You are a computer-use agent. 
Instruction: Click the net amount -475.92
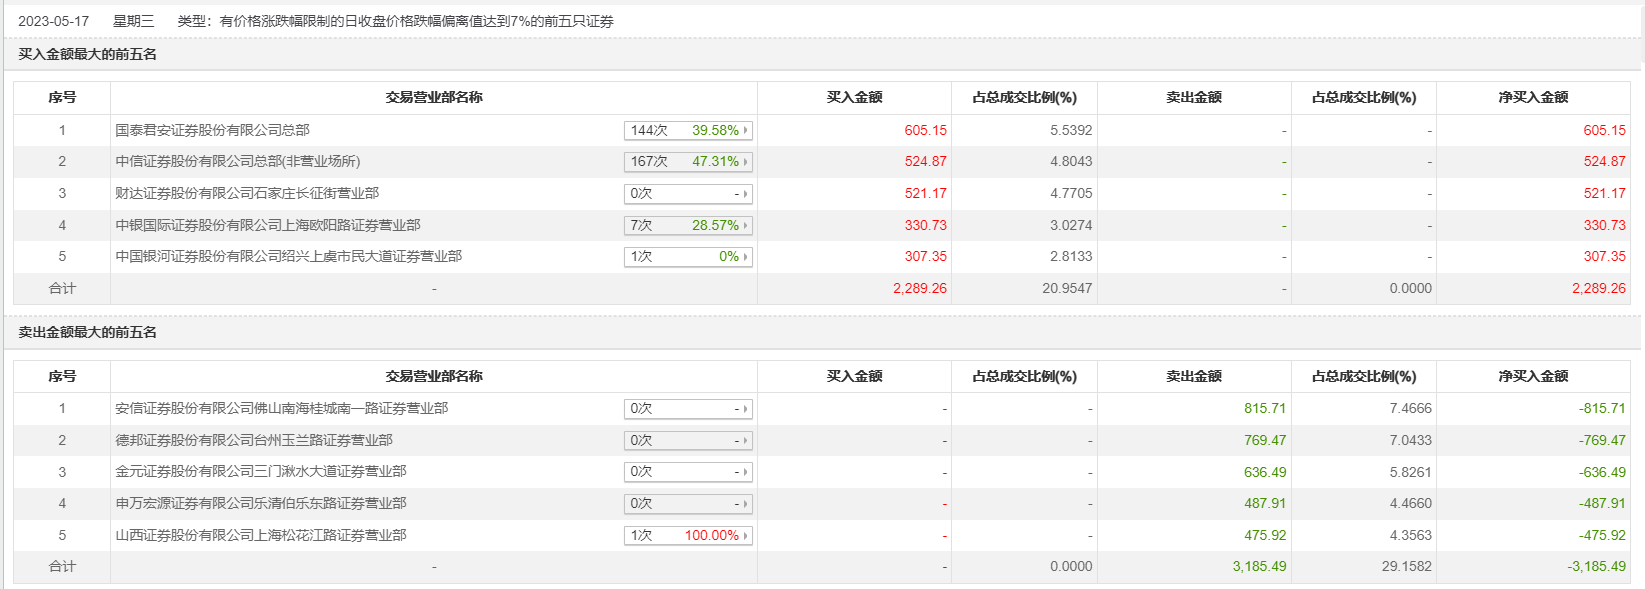1602,535
